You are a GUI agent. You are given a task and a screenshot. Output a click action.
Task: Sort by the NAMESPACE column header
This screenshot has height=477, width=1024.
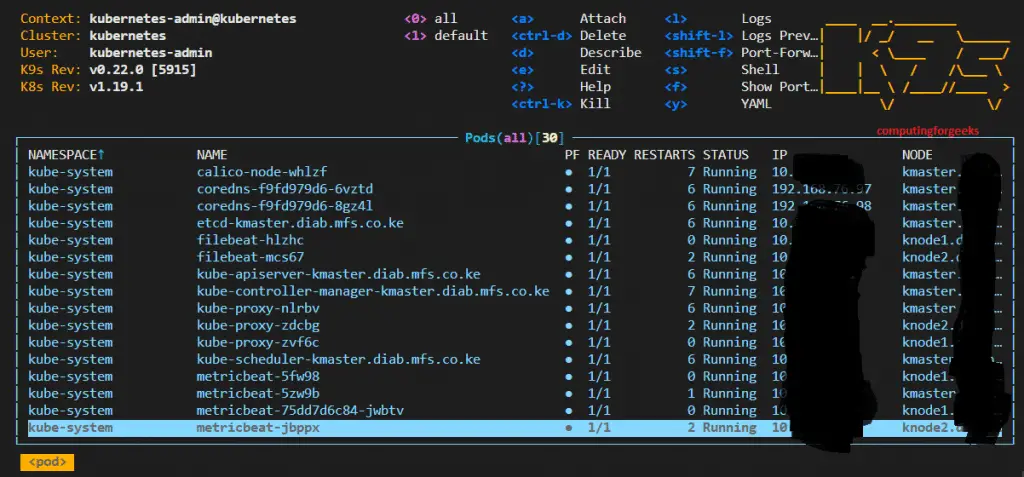click(x=66, y=155)
